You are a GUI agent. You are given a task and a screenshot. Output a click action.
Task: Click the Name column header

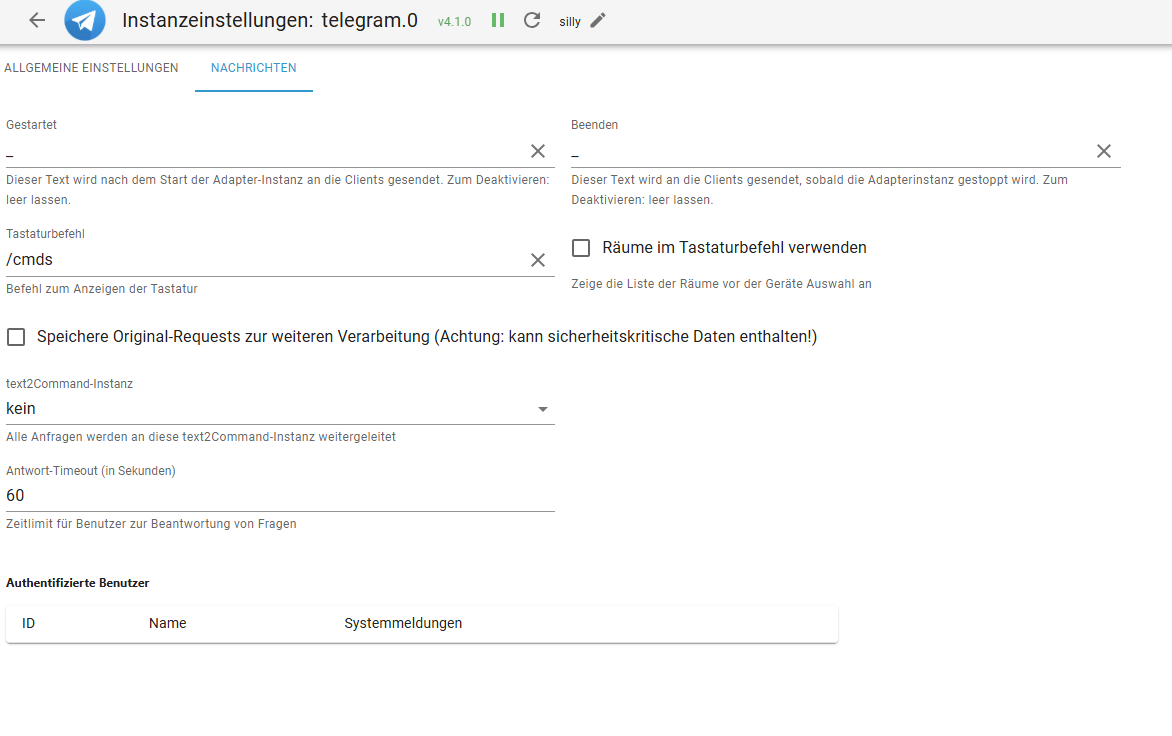point(167,623)
